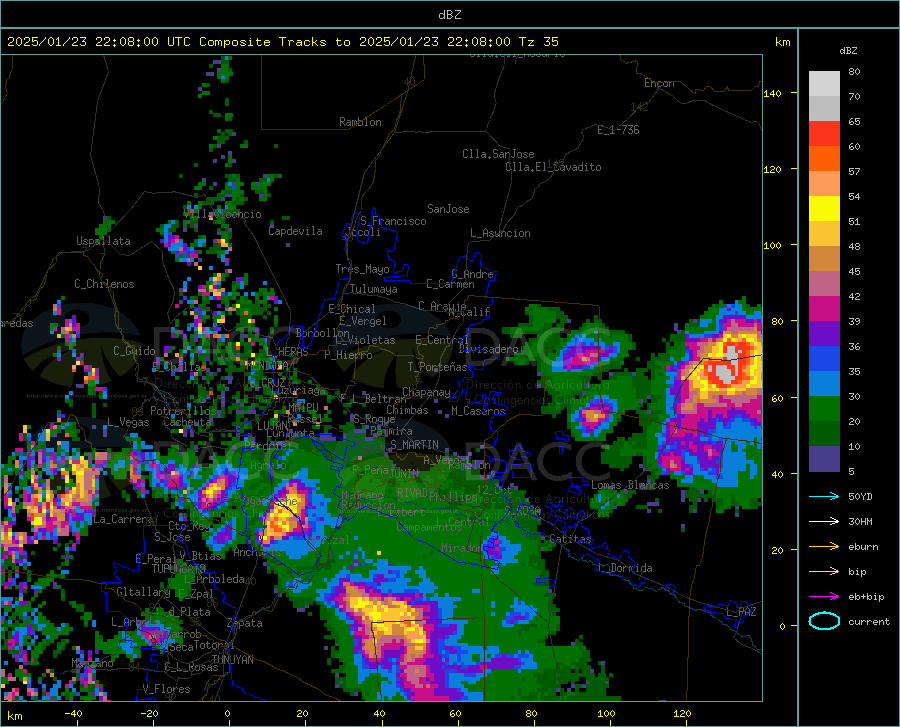The image size is (900, 727).
Task: Click the Ramblon place label on the map
Action: [360, 122]
